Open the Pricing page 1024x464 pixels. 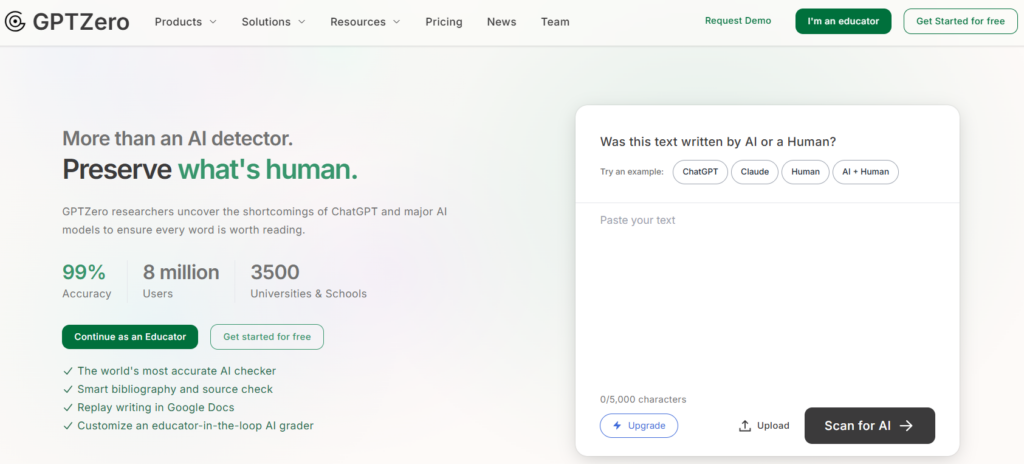point(443,22)
